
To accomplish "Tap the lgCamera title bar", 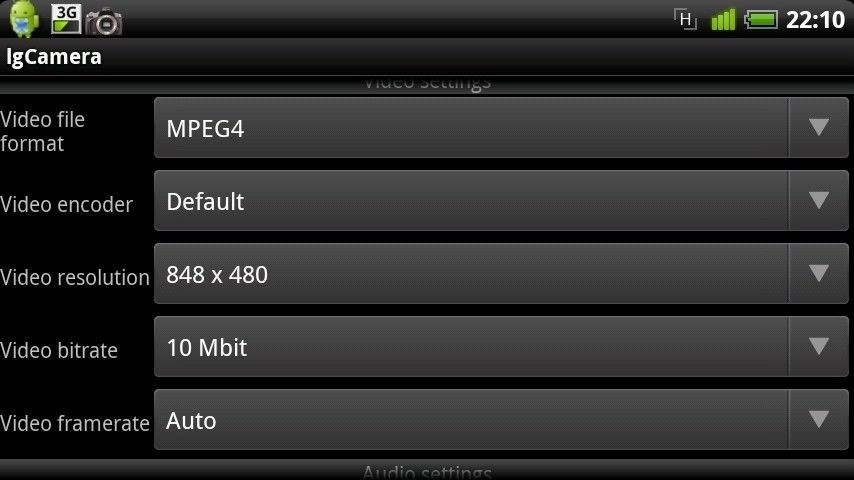I will (x=427, y=57).
